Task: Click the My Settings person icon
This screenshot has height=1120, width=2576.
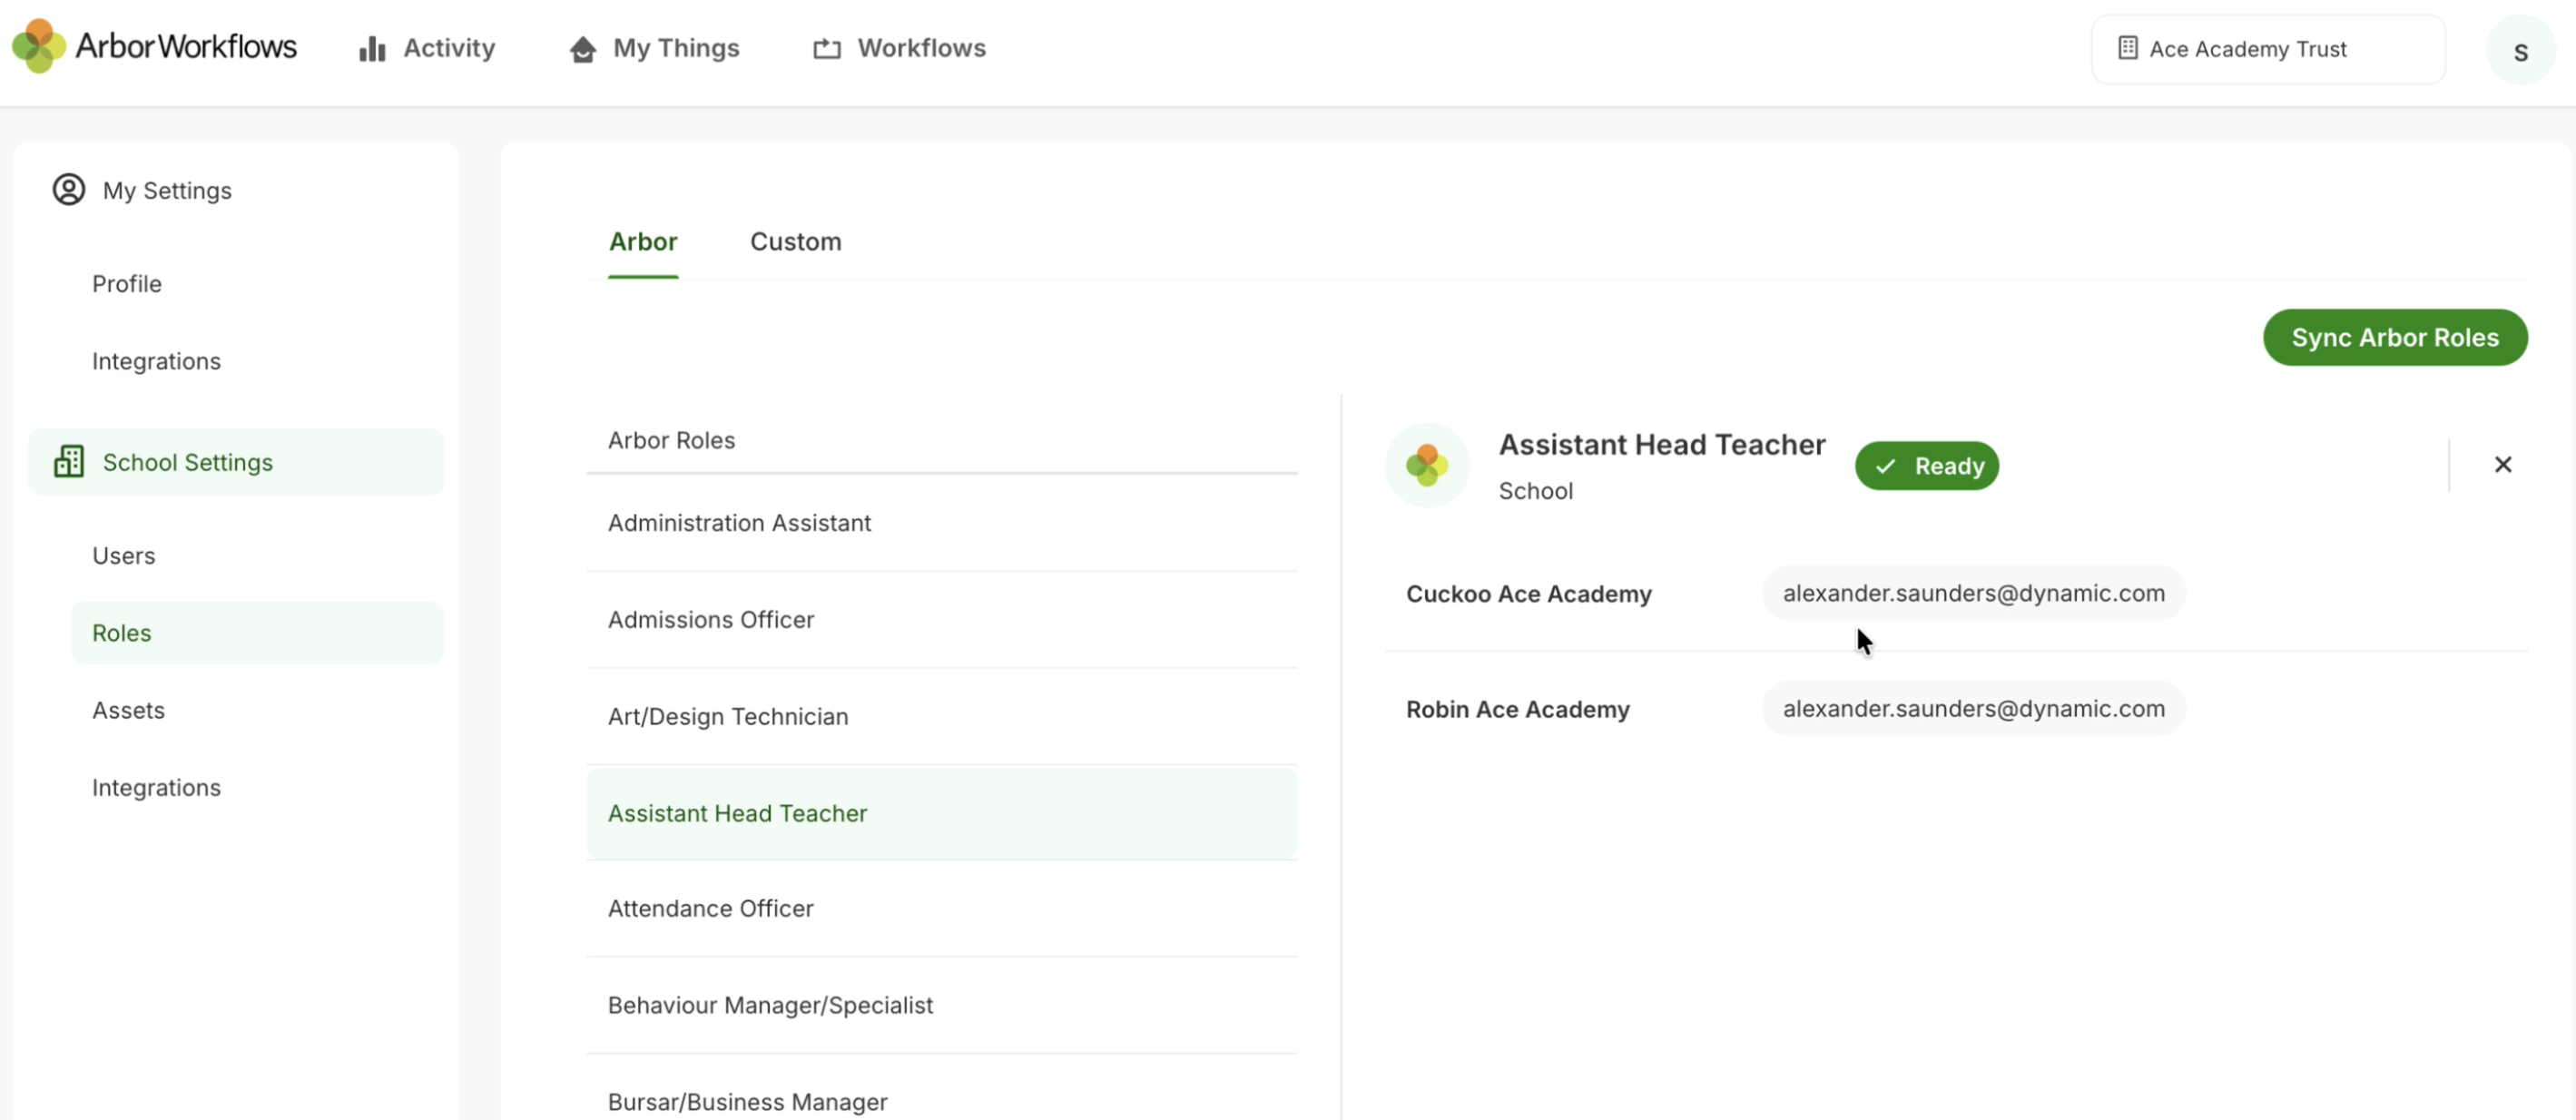Action: click(x=69, y=190)
